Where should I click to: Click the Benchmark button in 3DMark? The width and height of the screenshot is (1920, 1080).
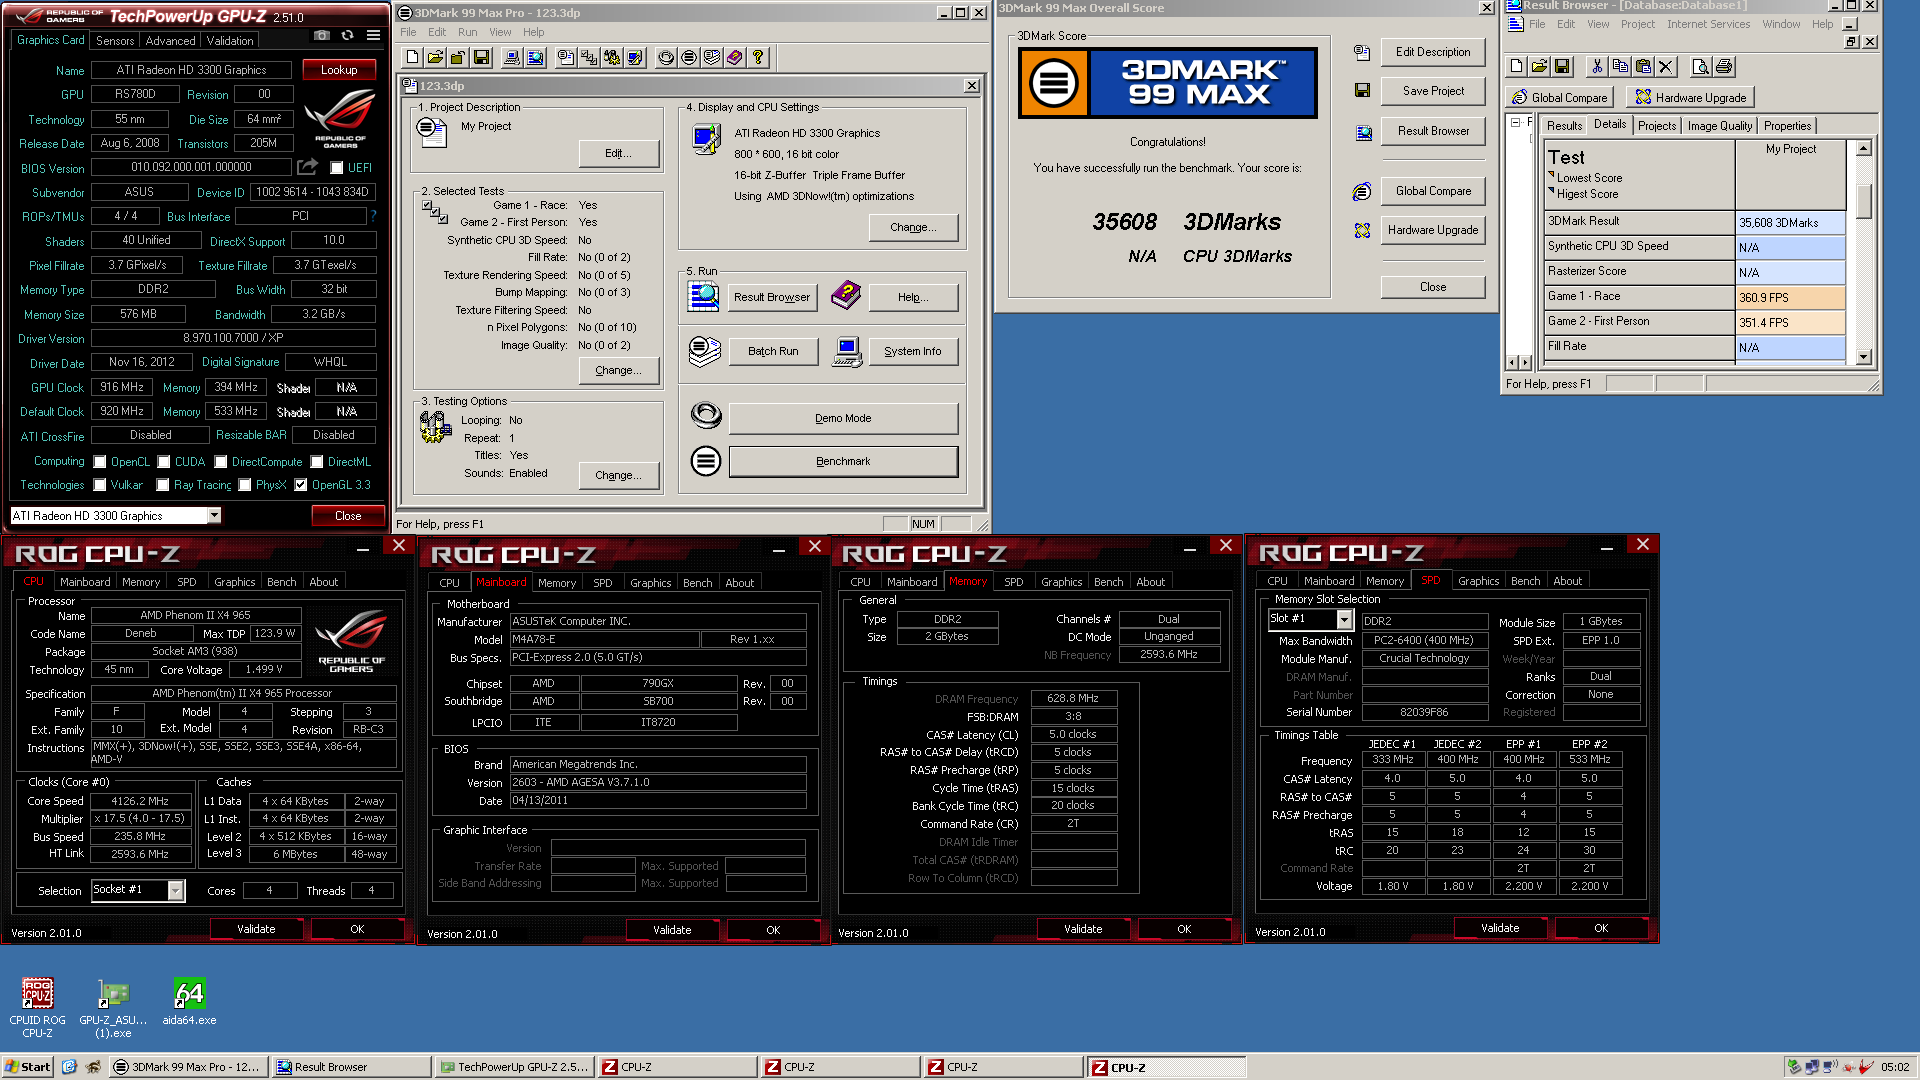tap(843, 462)
